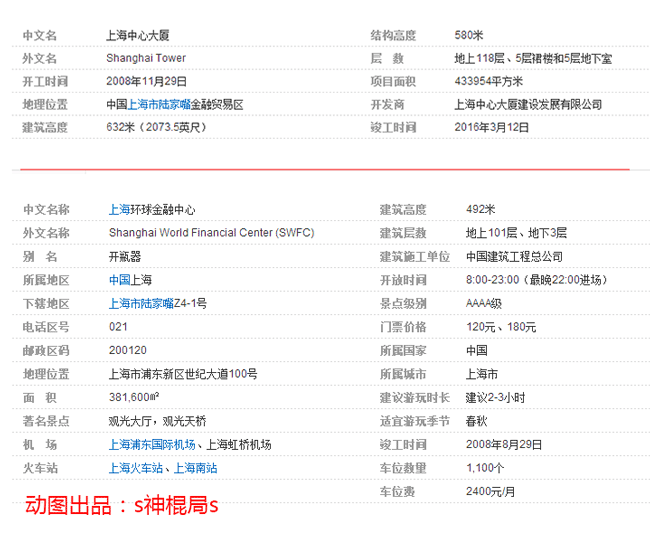This screenshot has width=650, height=538.
Task: Select the value 建议2-3小时
Action: pyautogui.click(x=495, y=398)
